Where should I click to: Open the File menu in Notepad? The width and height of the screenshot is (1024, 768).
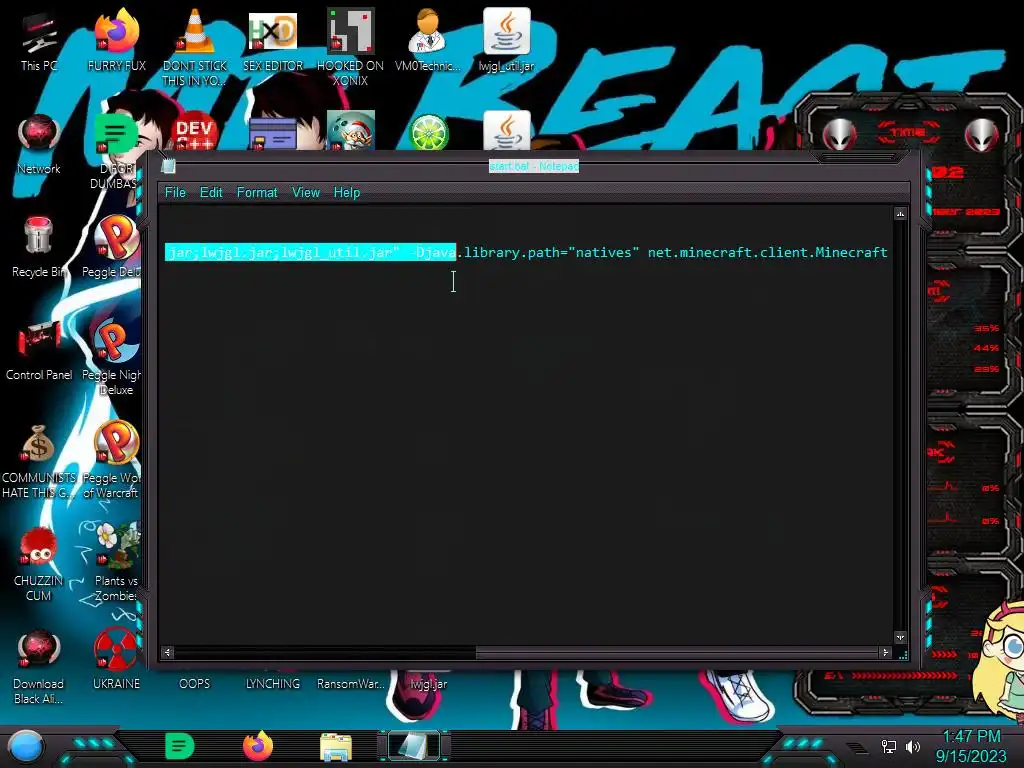pyautogui.click(x=175, y=193)
